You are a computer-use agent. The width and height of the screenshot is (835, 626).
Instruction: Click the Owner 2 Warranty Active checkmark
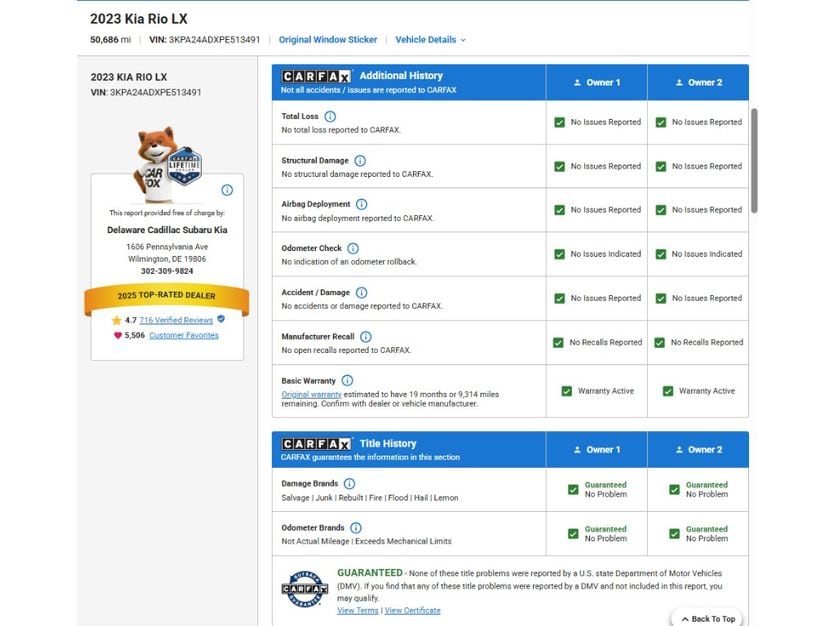click(x=668, y=391)
